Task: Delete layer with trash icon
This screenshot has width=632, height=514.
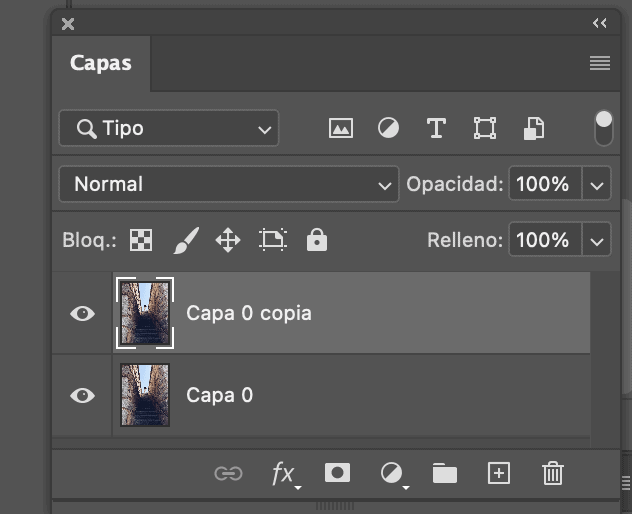Action: 553,473
